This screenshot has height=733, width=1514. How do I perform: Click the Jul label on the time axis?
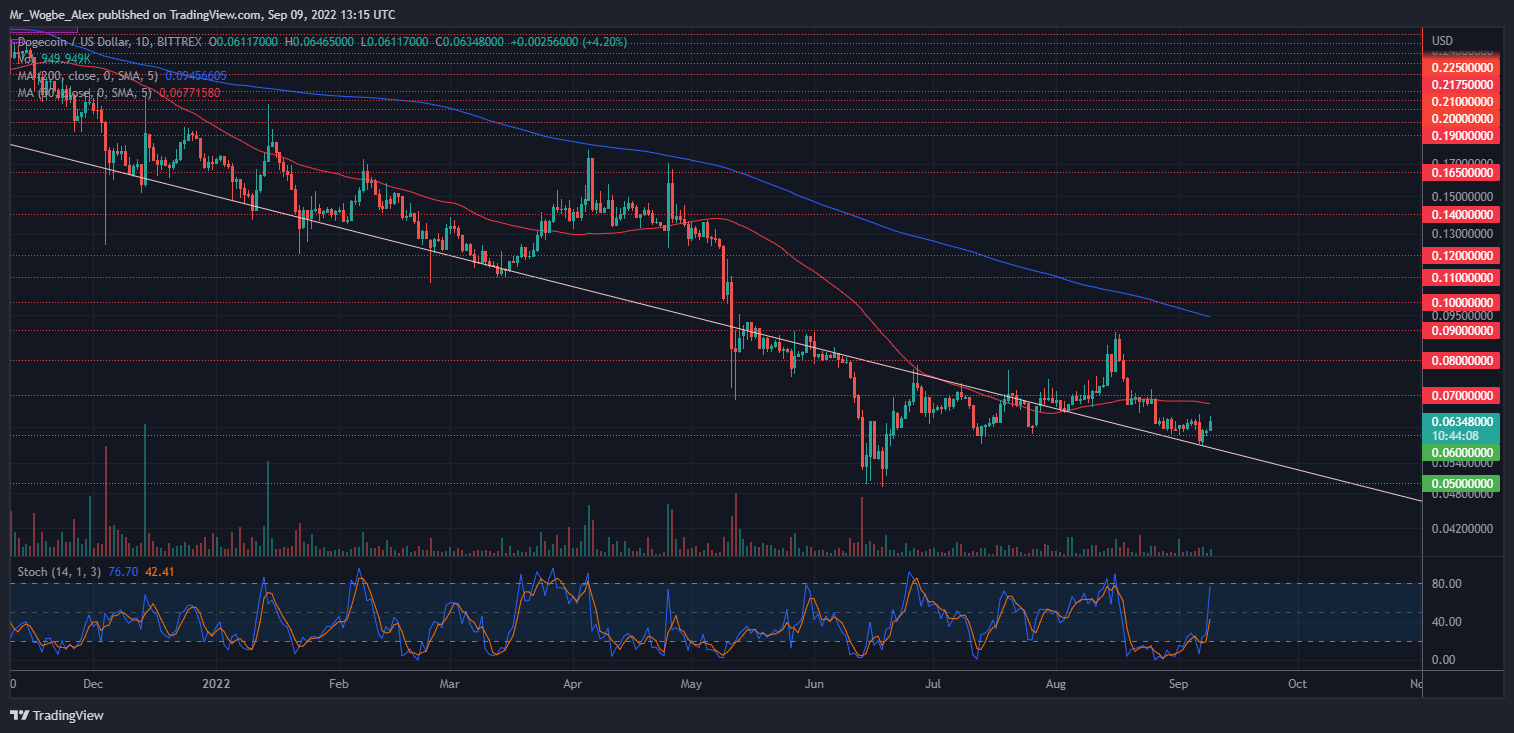pyautogui.click(x=931, y=685)
